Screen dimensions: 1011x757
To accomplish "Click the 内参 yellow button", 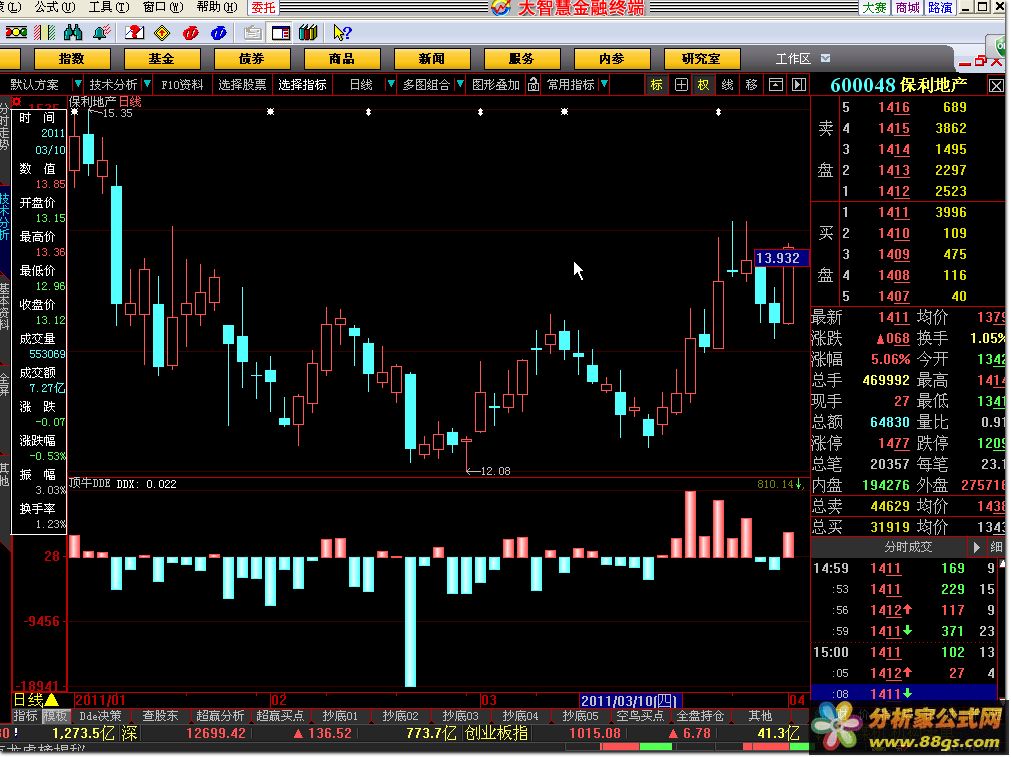I will (x=611, y=59).
